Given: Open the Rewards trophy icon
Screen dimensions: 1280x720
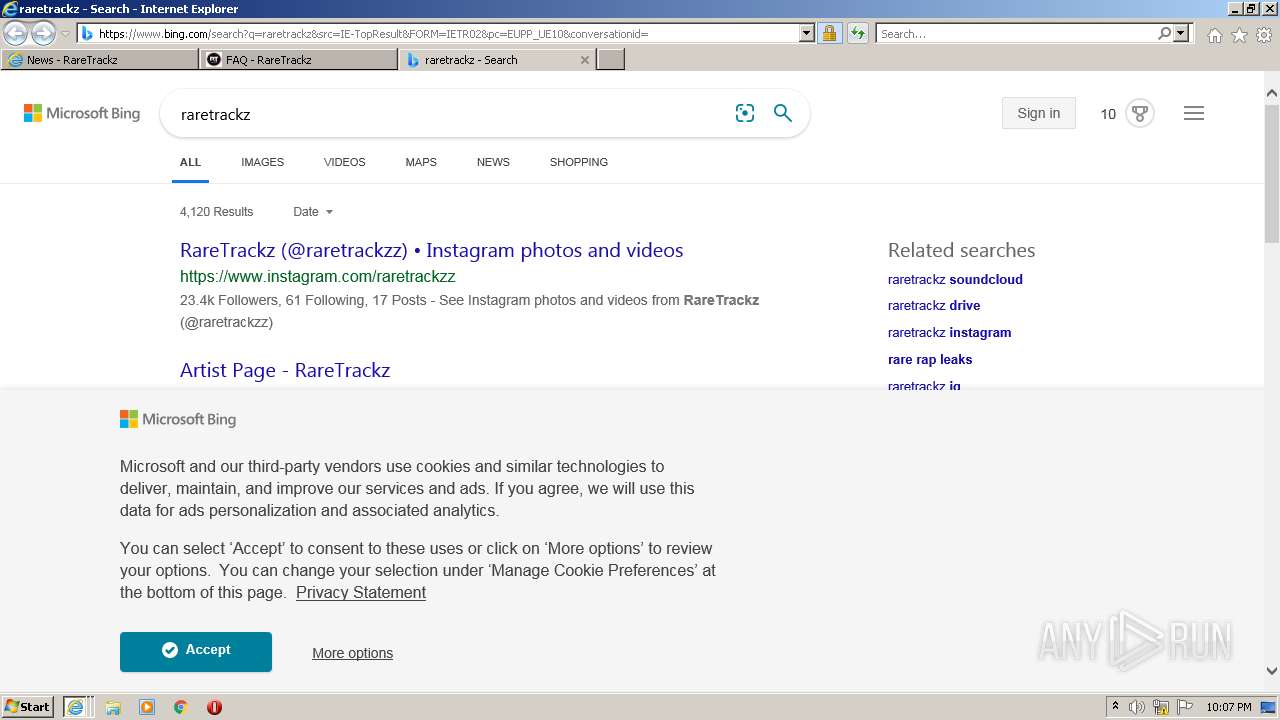Looking at the screenshot, I should [1140, 113].
